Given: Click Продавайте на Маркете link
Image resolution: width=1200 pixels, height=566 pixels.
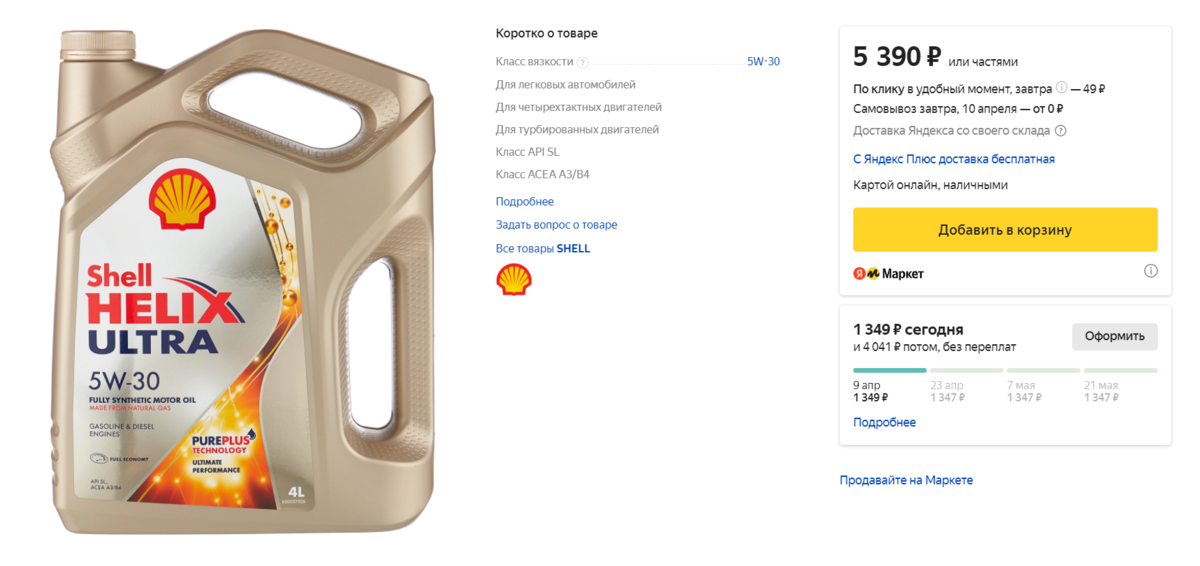Looking at the screenshot, I should click(906, 481).
